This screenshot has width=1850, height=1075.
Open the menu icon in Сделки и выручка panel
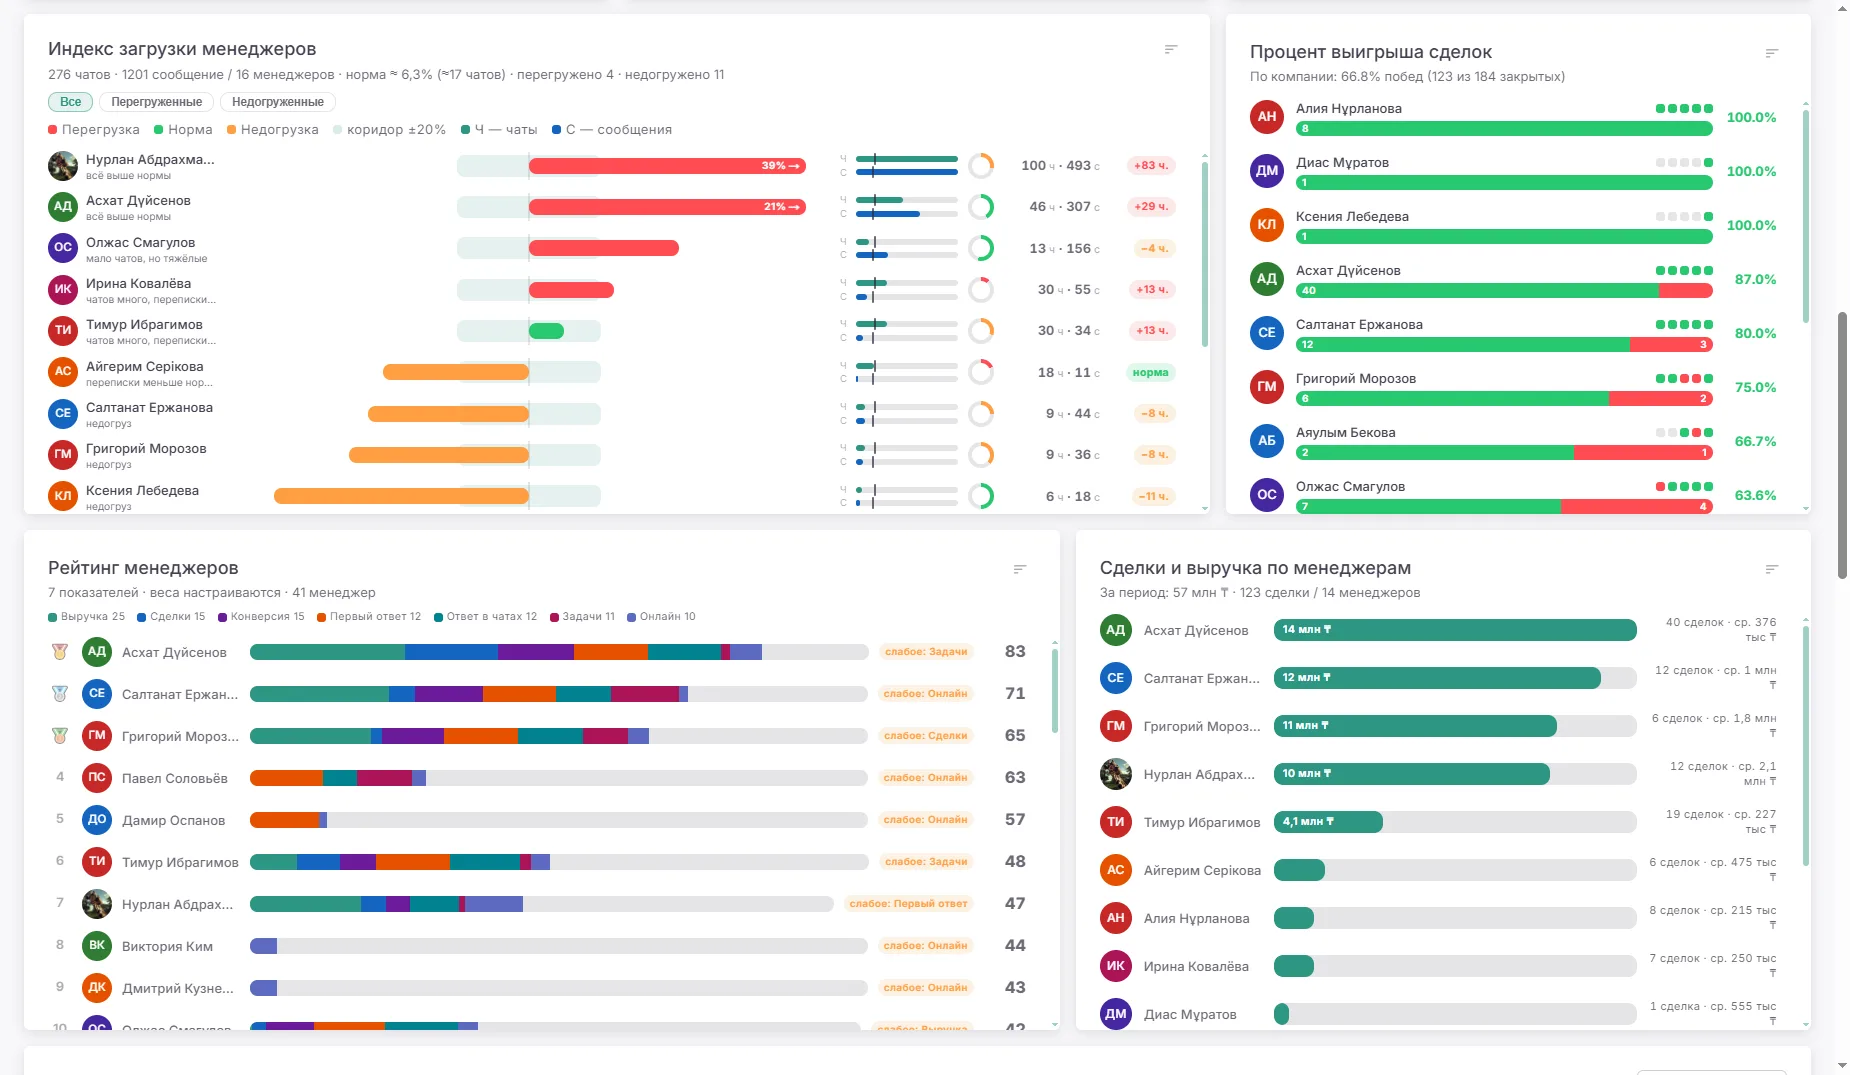[1772, 569]
